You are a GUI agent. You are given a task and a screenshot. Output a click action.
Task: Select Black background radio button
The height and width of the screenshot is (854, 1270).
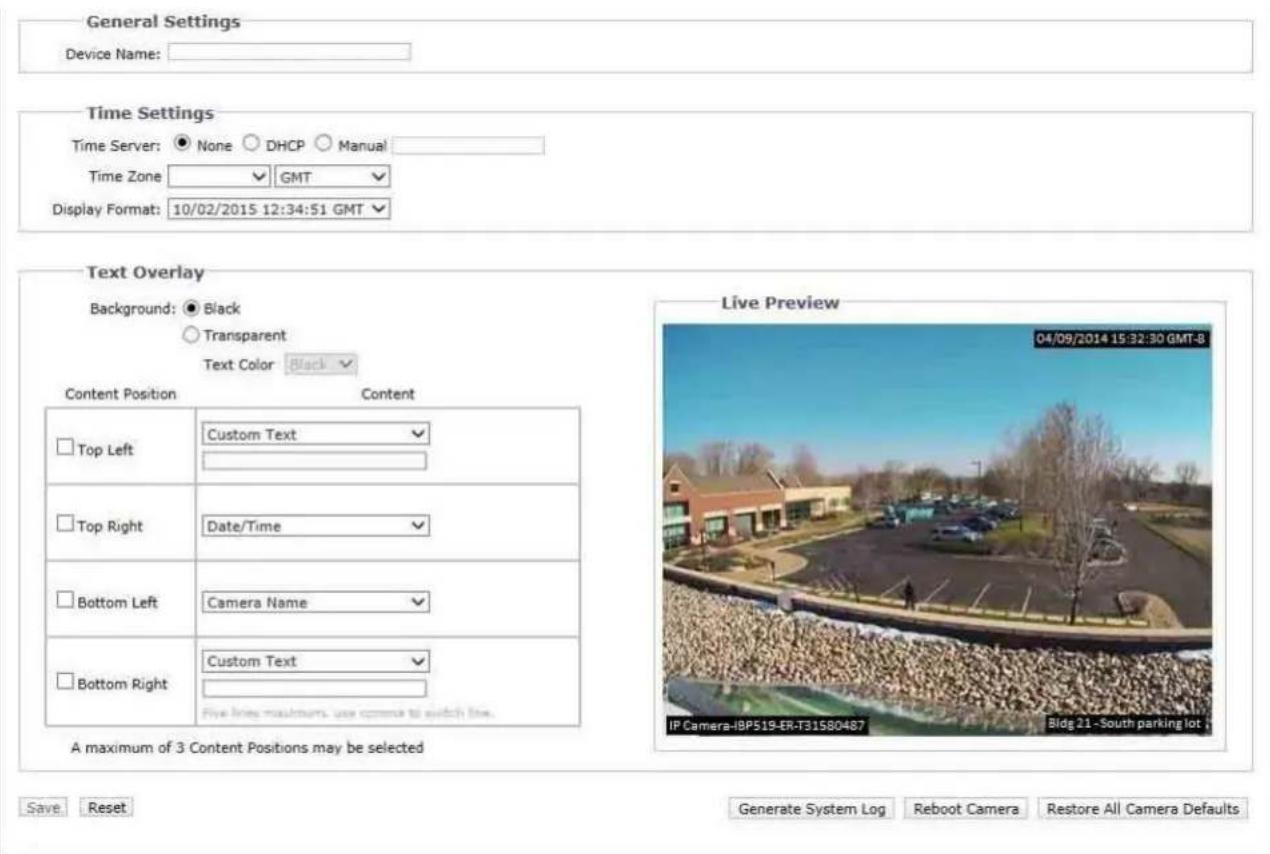[193, 308]
